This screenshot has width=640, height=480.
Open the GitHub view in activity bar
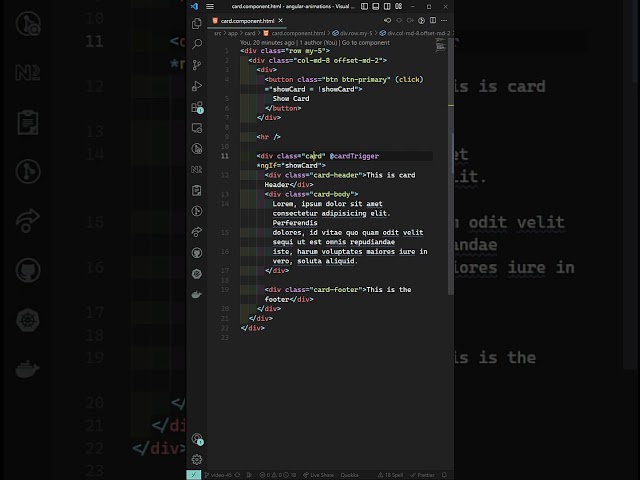(197, 253)
